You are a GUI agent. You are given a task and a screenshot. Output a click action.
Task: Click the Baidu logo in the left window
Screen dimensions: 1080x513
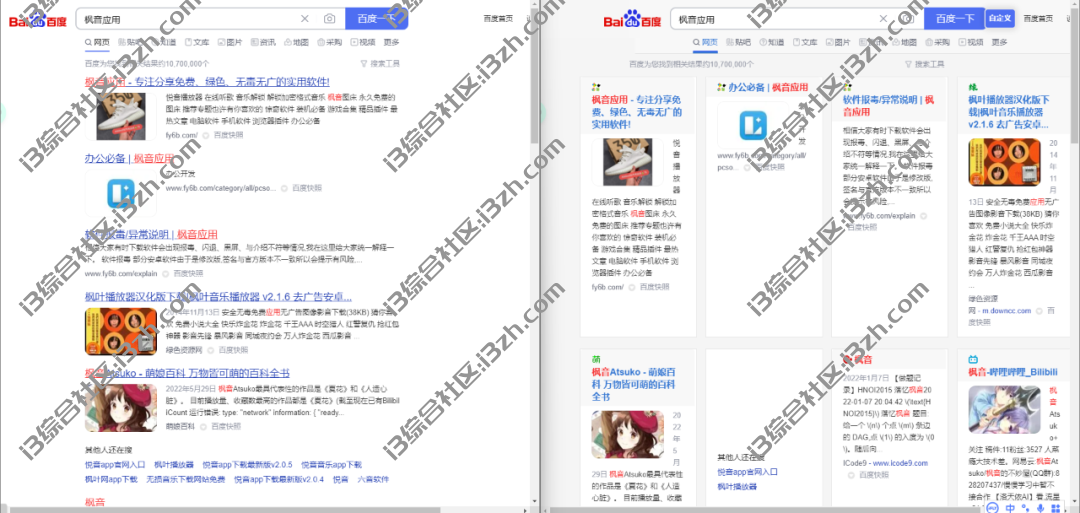[38, 21]
